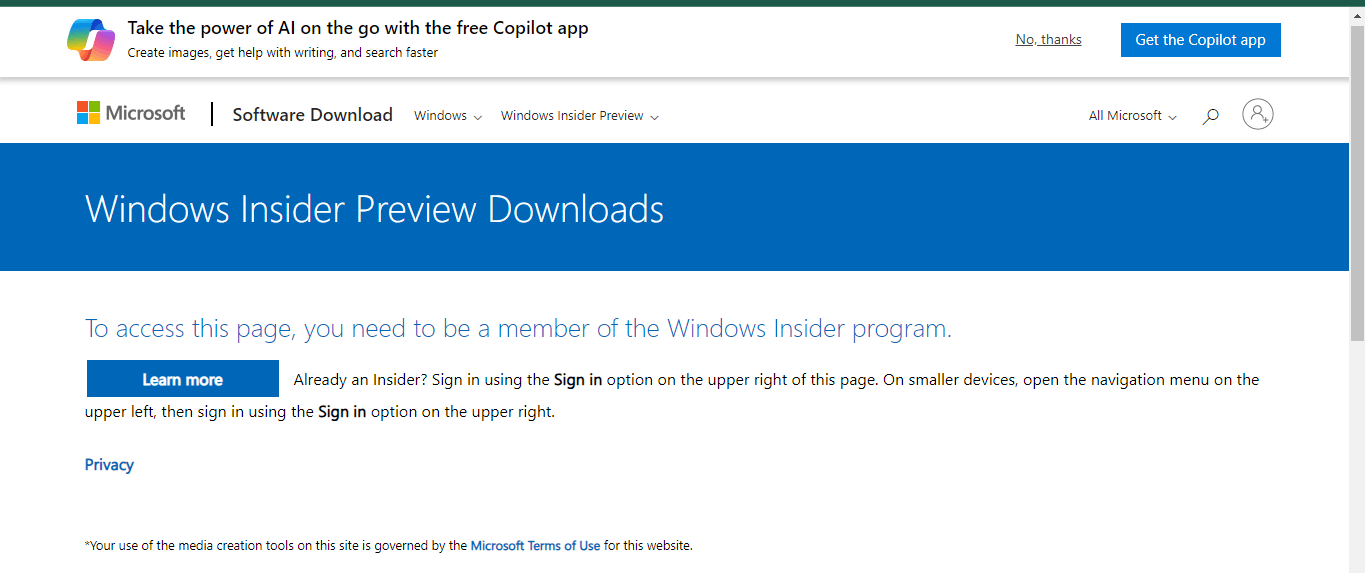Screen dimensions: 1365x573
Task: Click the Windows Insider Preview Downloads heading
Action: pos(375,209)
